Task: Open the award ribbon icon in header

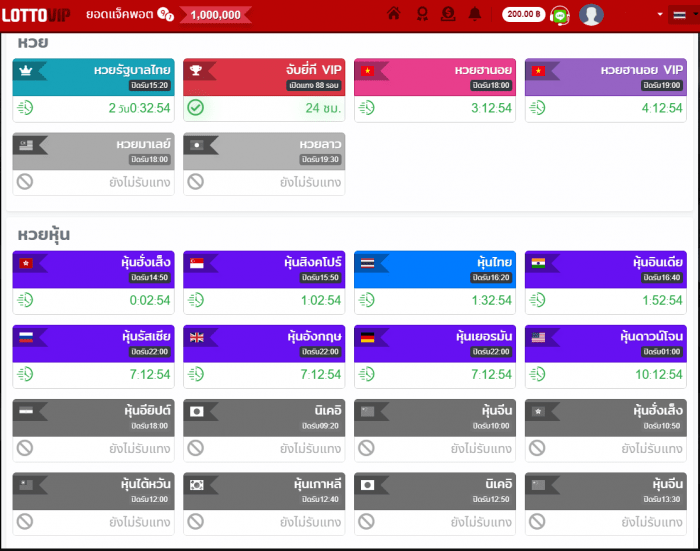Action: tap(422, 14)
